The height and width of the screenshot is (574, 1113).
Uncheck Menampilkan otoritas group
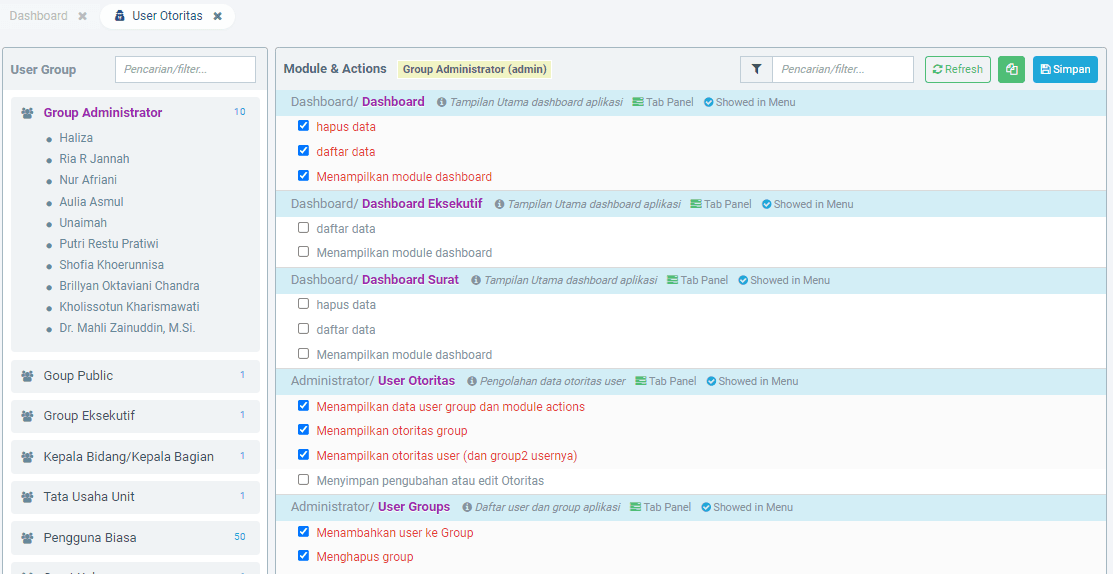pyautogui.click(x=304, y=430)
